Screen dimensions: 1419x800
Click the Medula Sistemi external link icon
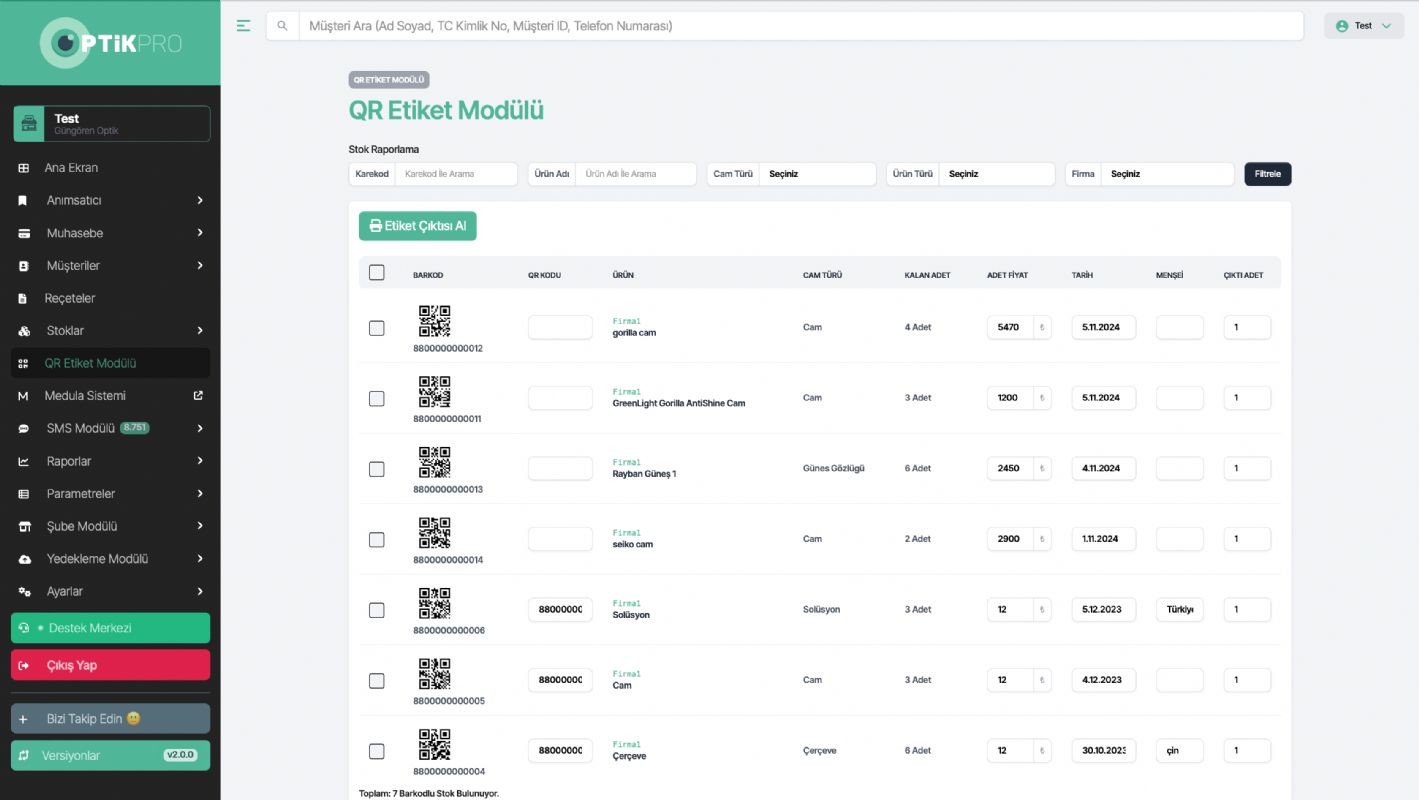click(198, 396)
